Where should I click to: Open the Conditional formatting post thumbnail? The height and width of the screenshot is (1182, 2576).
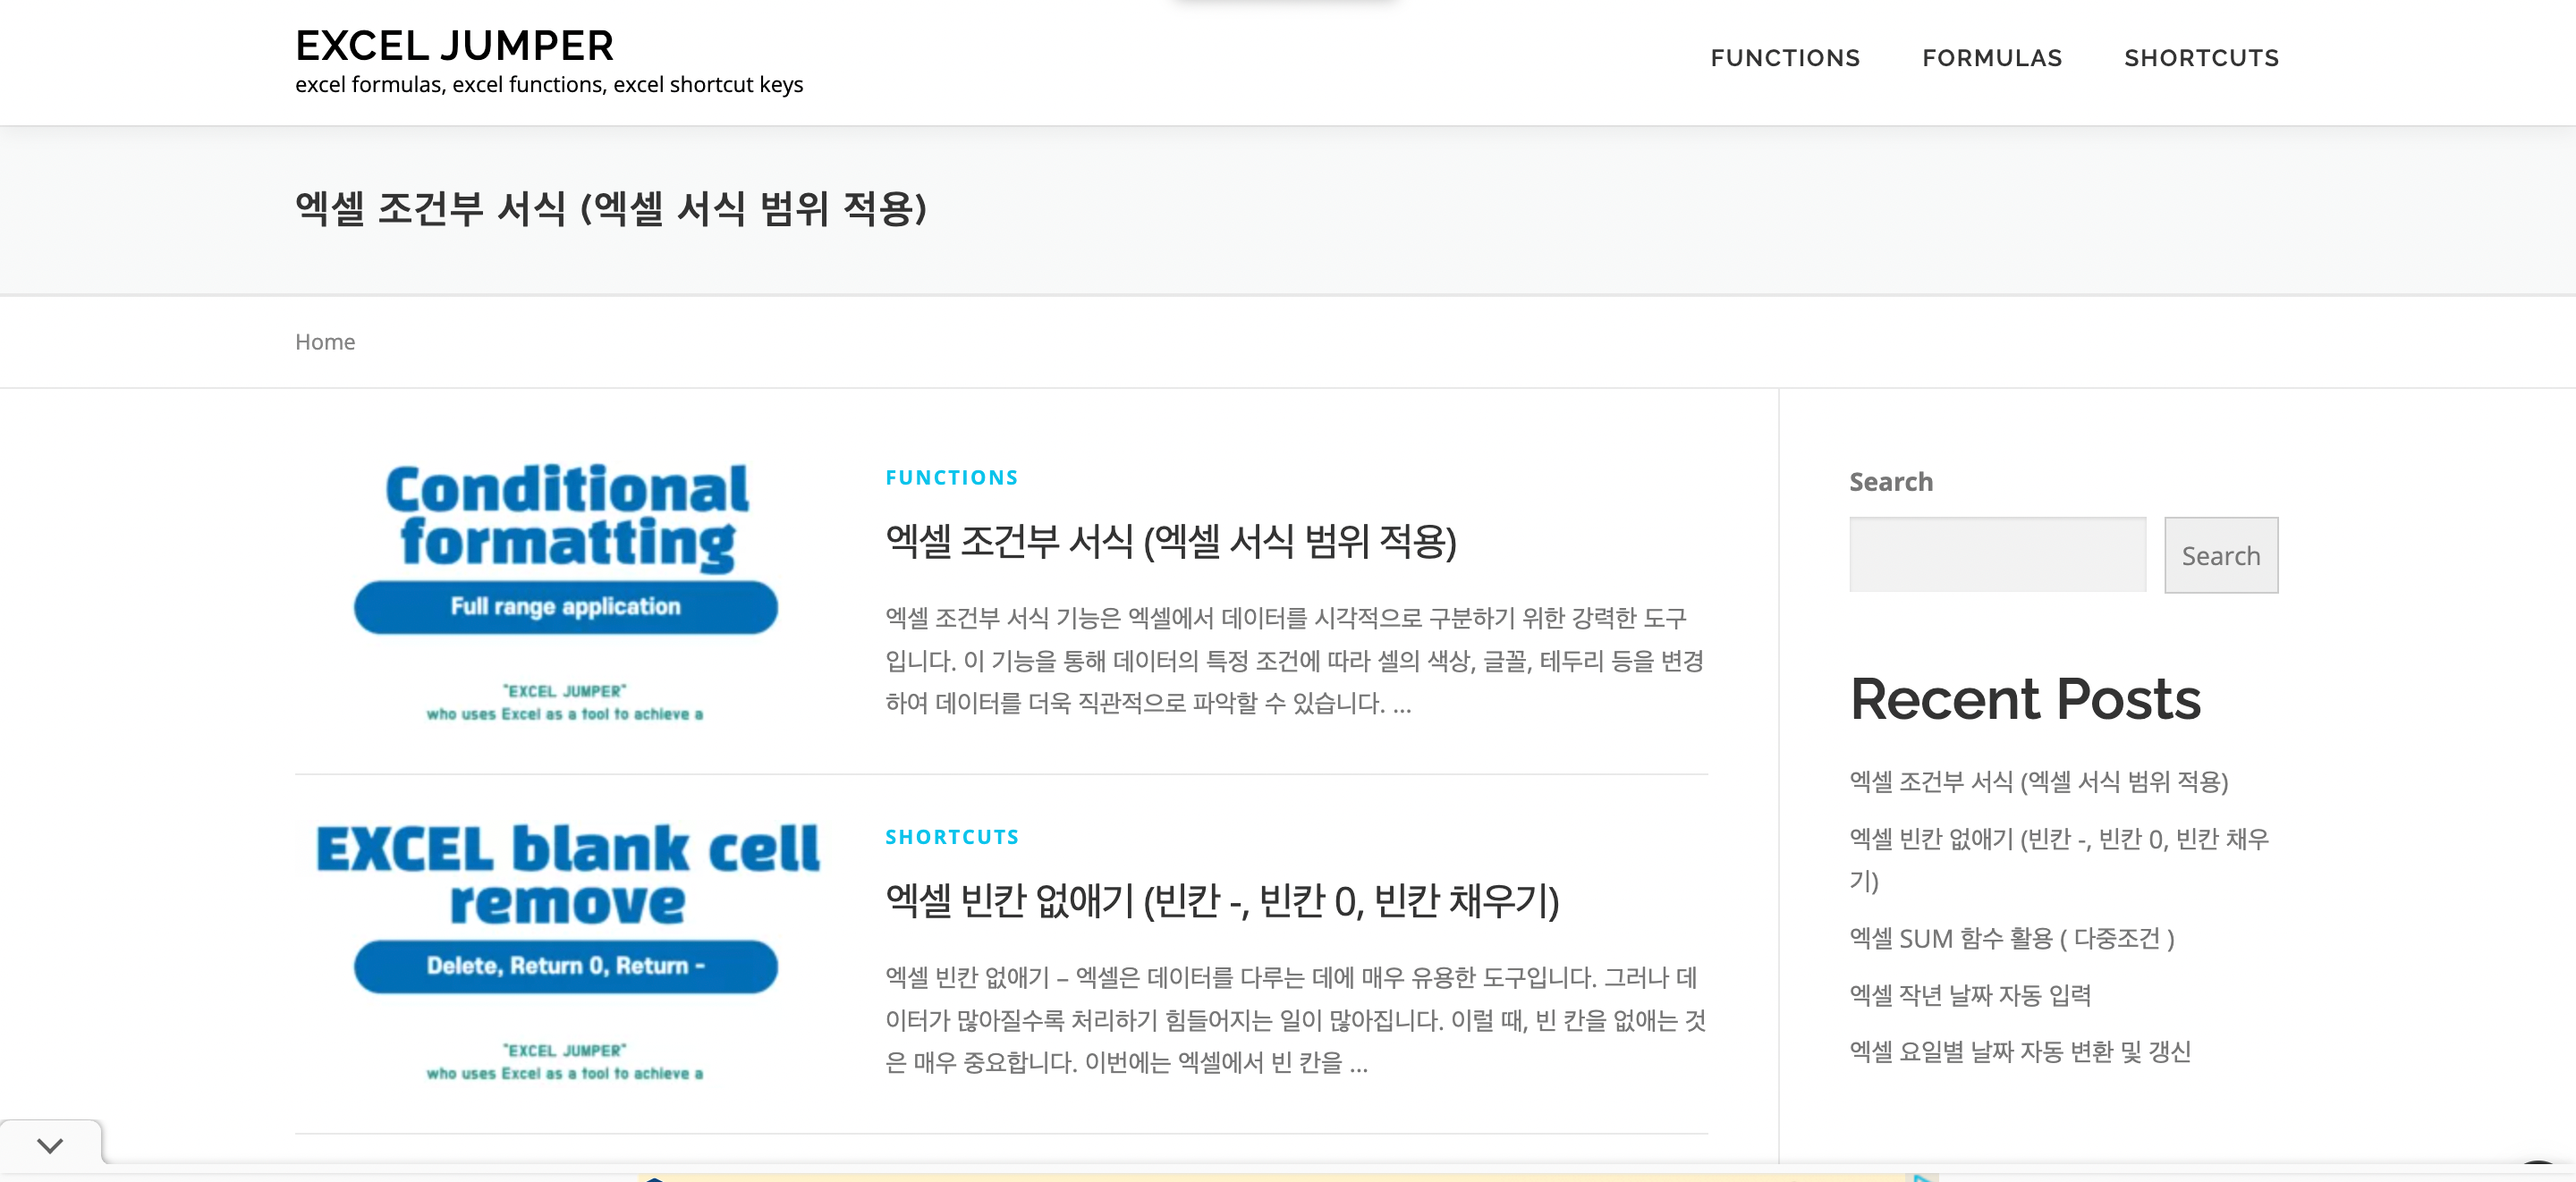(566, 592)
